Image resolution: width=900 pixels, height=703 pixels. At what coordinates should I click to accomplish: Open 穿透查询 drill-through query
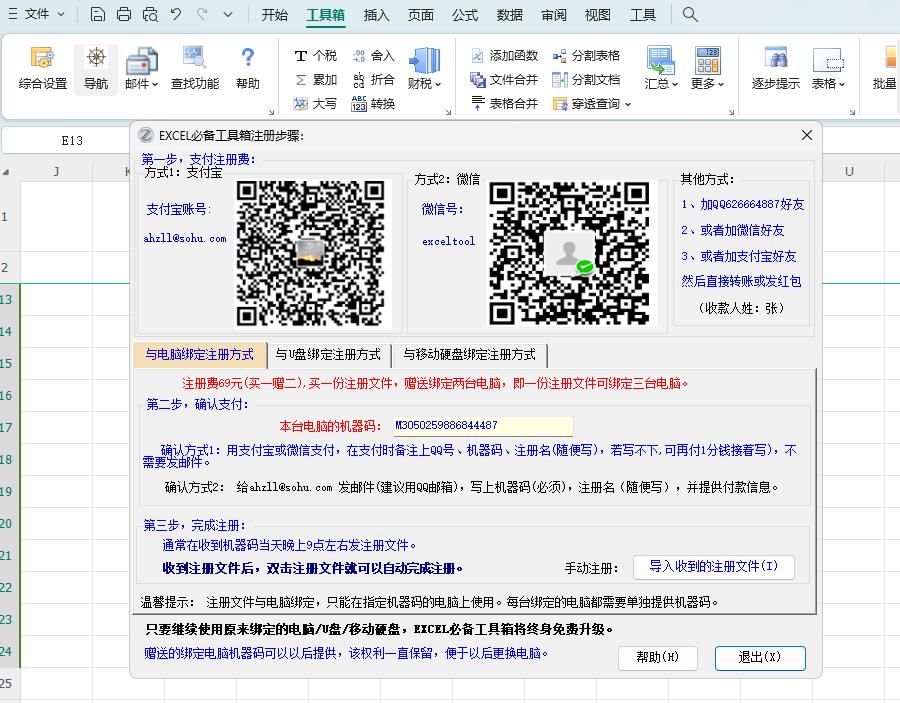pyautogui.click(x=591, y=104)
